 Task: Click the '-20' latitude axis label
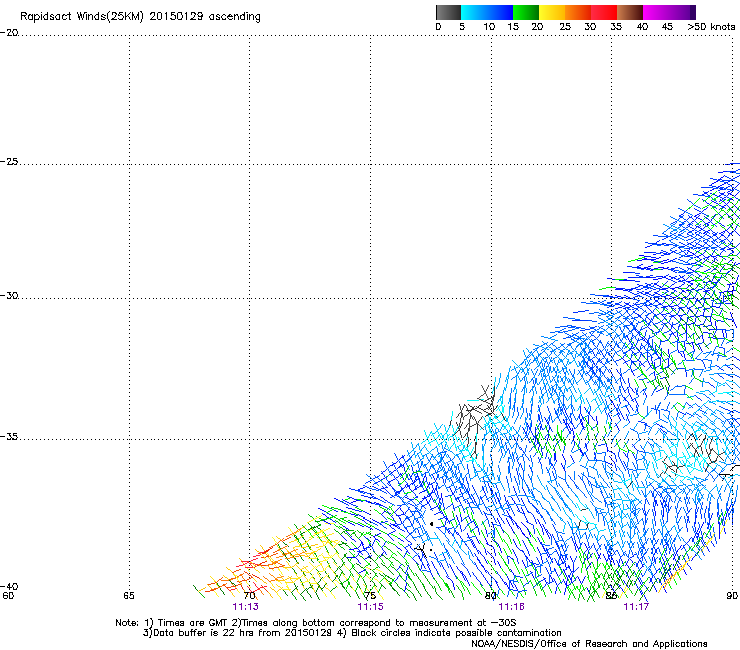tap(9, 33)
